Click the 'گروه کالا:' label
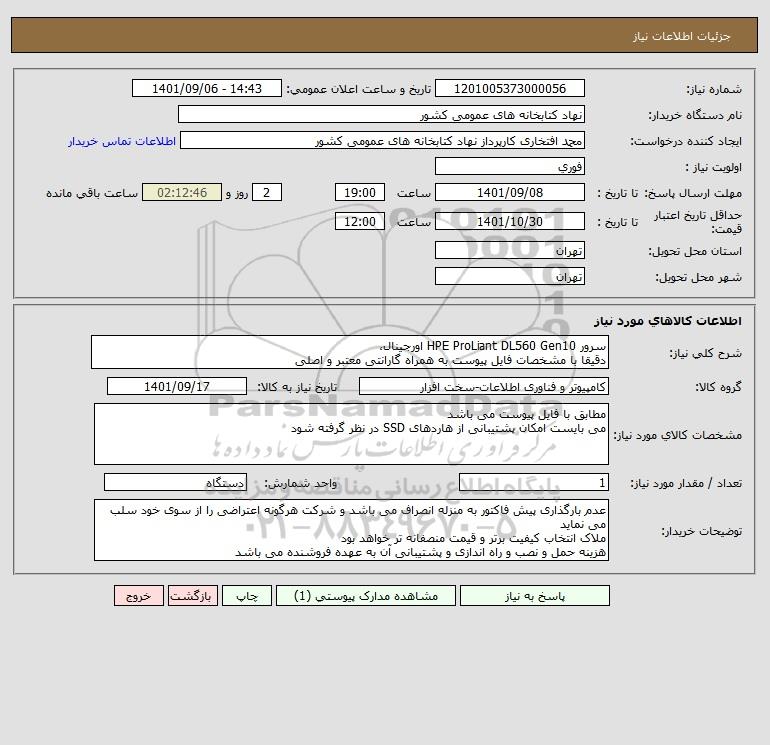The image size is (770, 745). [x=719, y=387]
